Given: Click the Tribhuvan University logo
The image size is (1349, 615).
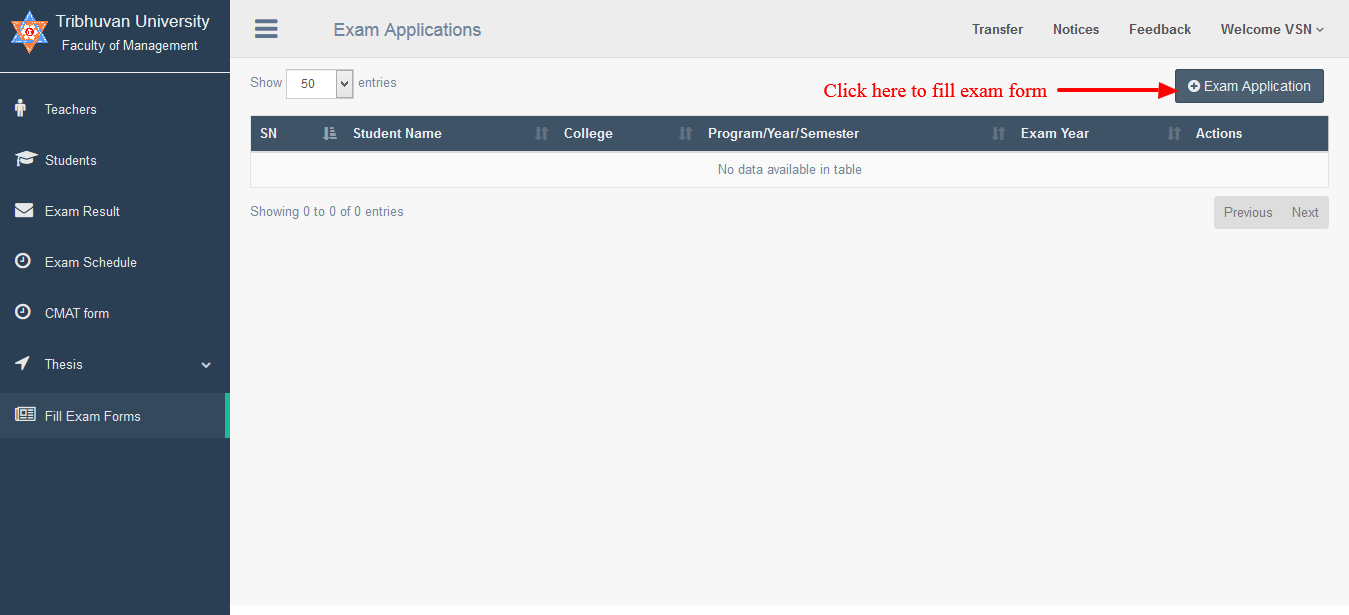Looking at the screenshot, I should coord(29,32).
